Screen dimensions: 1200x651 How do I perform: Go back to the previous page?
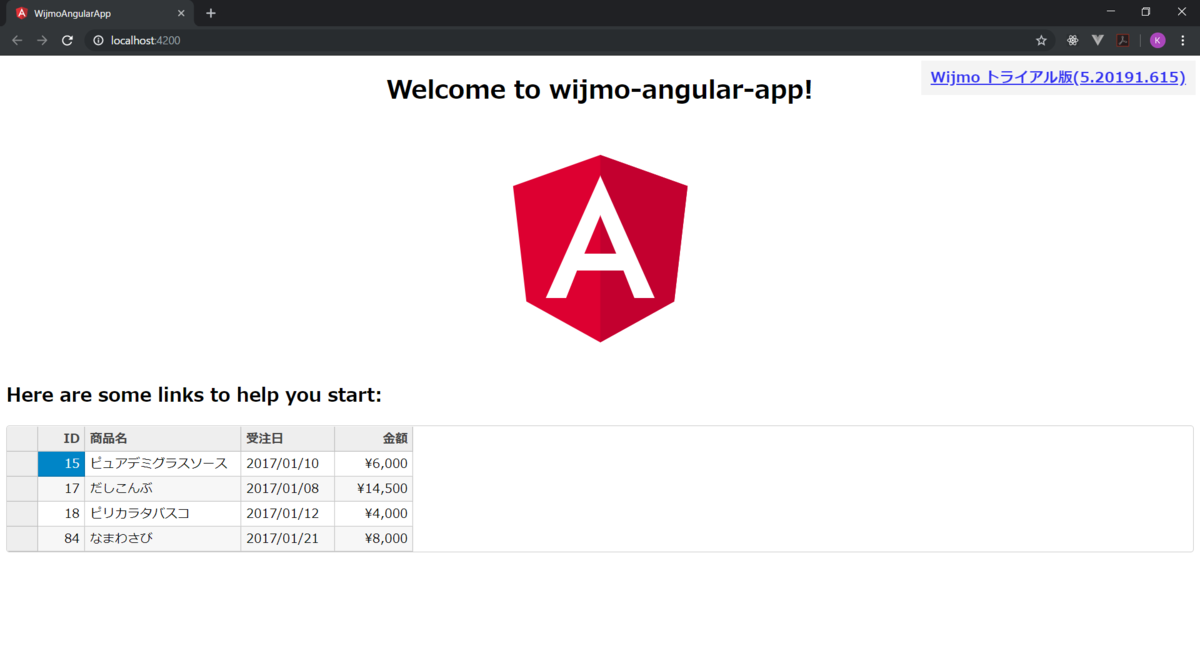[17, 40]
